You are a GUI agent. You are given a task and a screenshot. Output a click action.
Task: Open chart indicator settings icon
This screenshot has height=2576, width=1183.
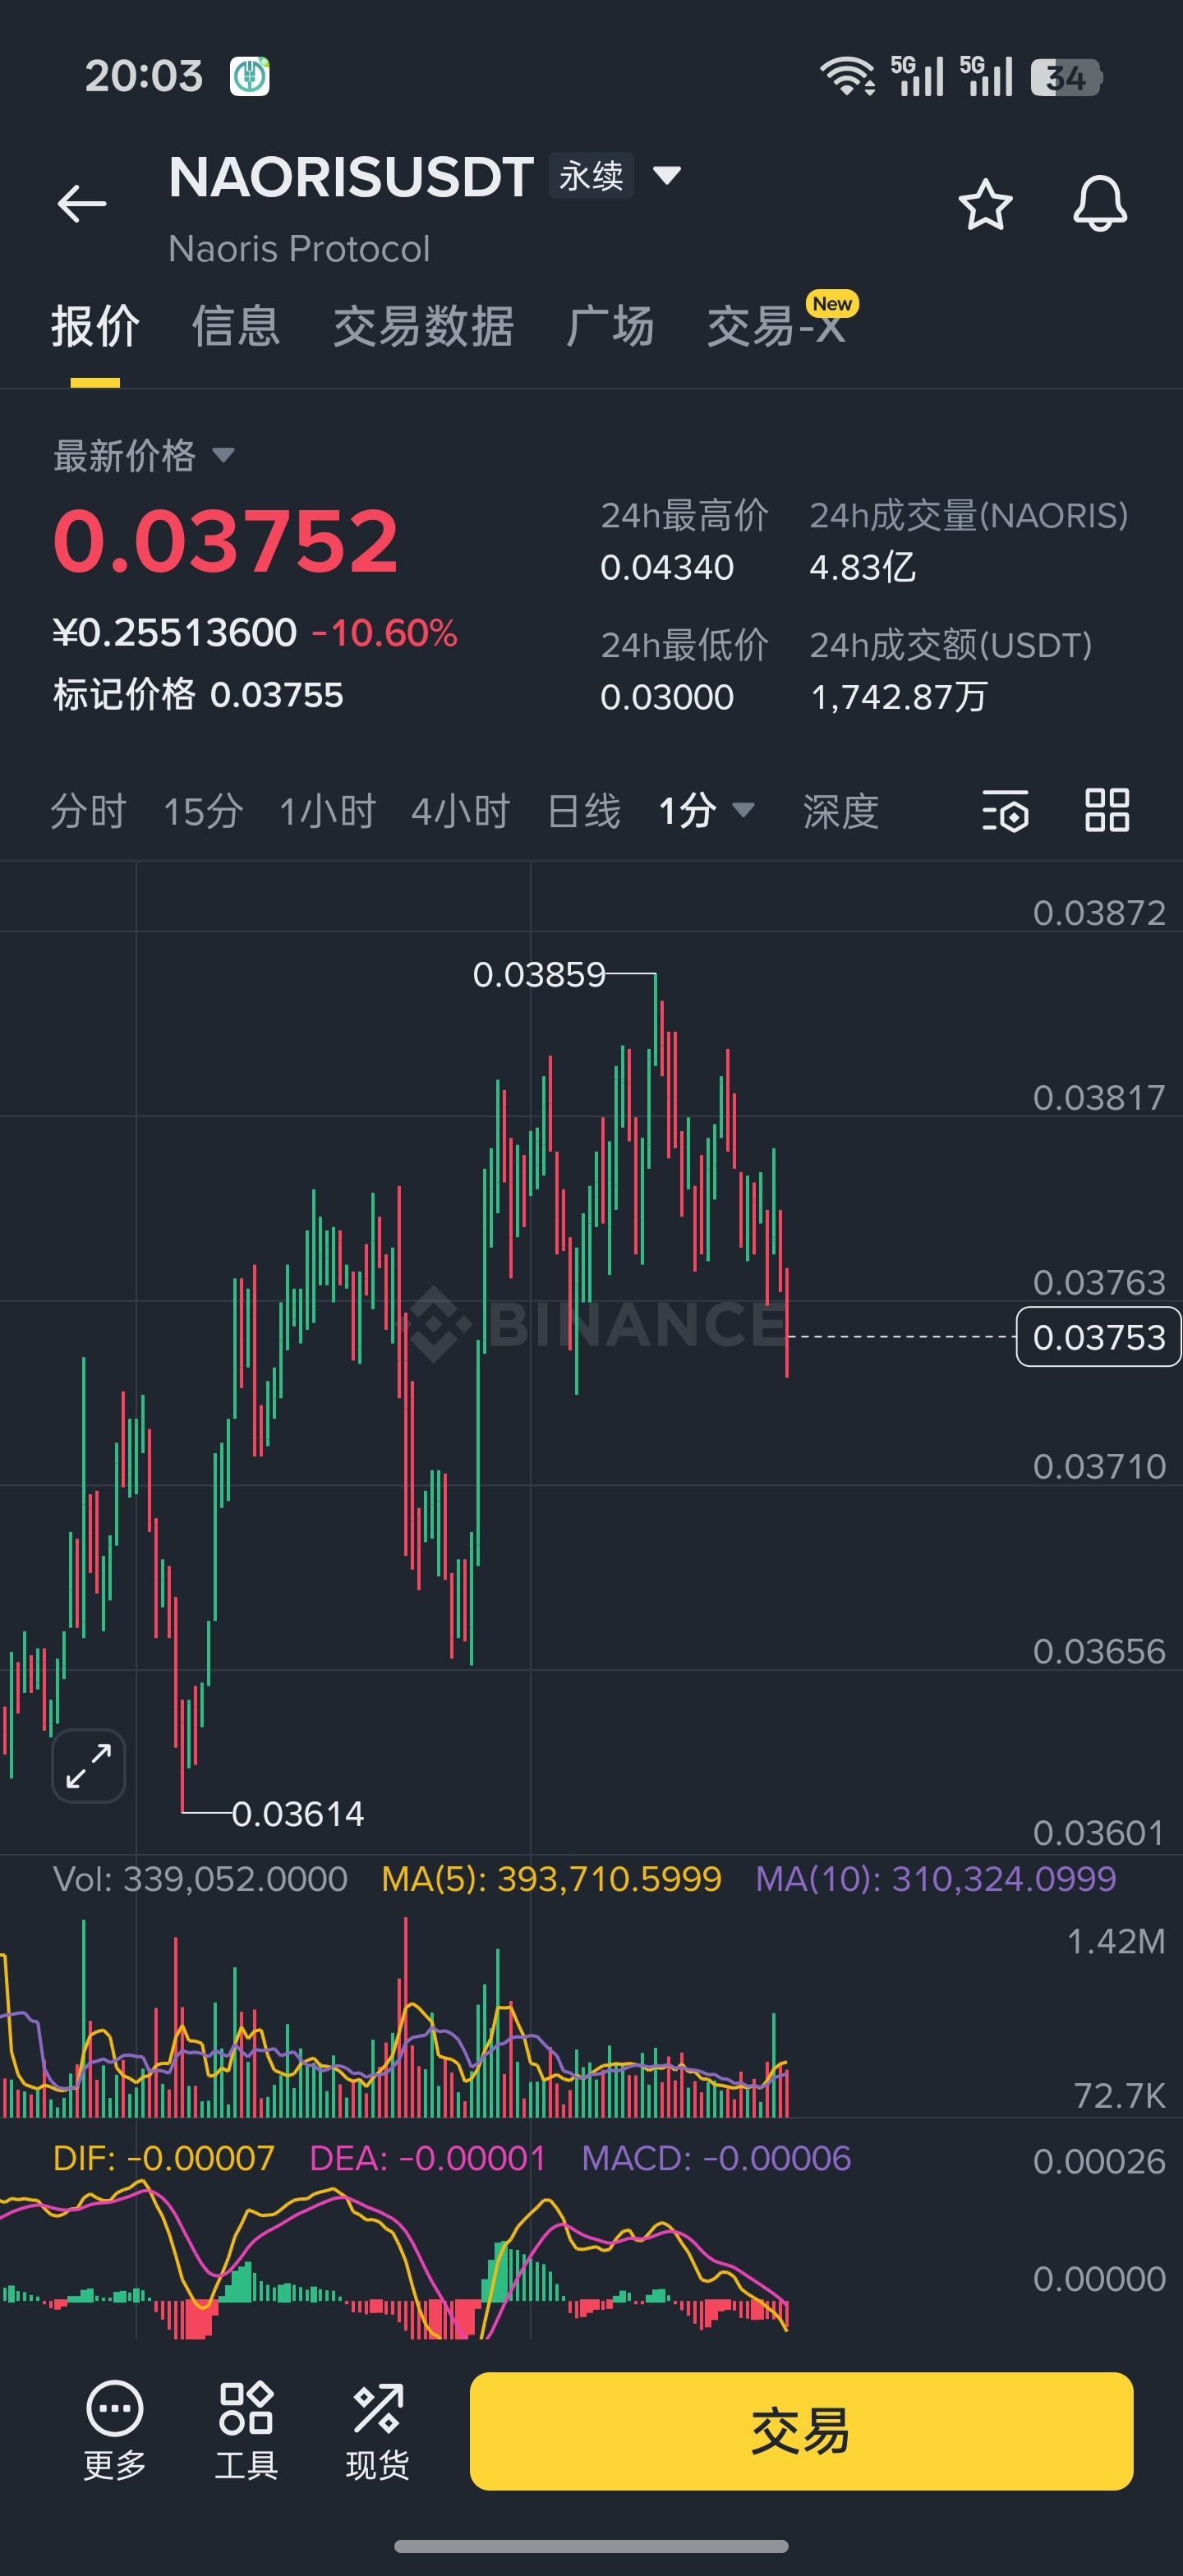coord(1005,810)
